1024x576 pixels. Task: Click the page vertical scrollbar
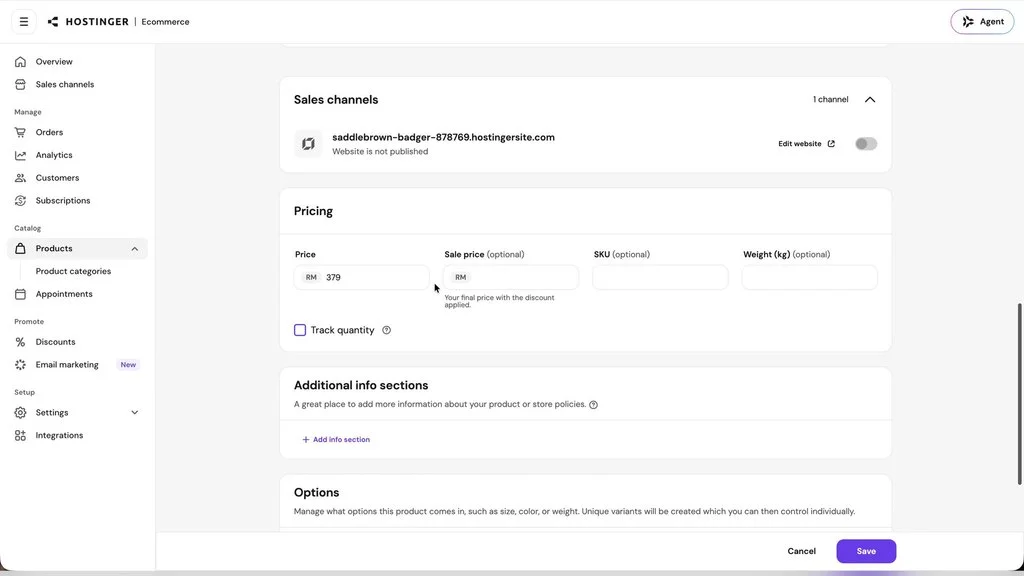point(1019,394)
